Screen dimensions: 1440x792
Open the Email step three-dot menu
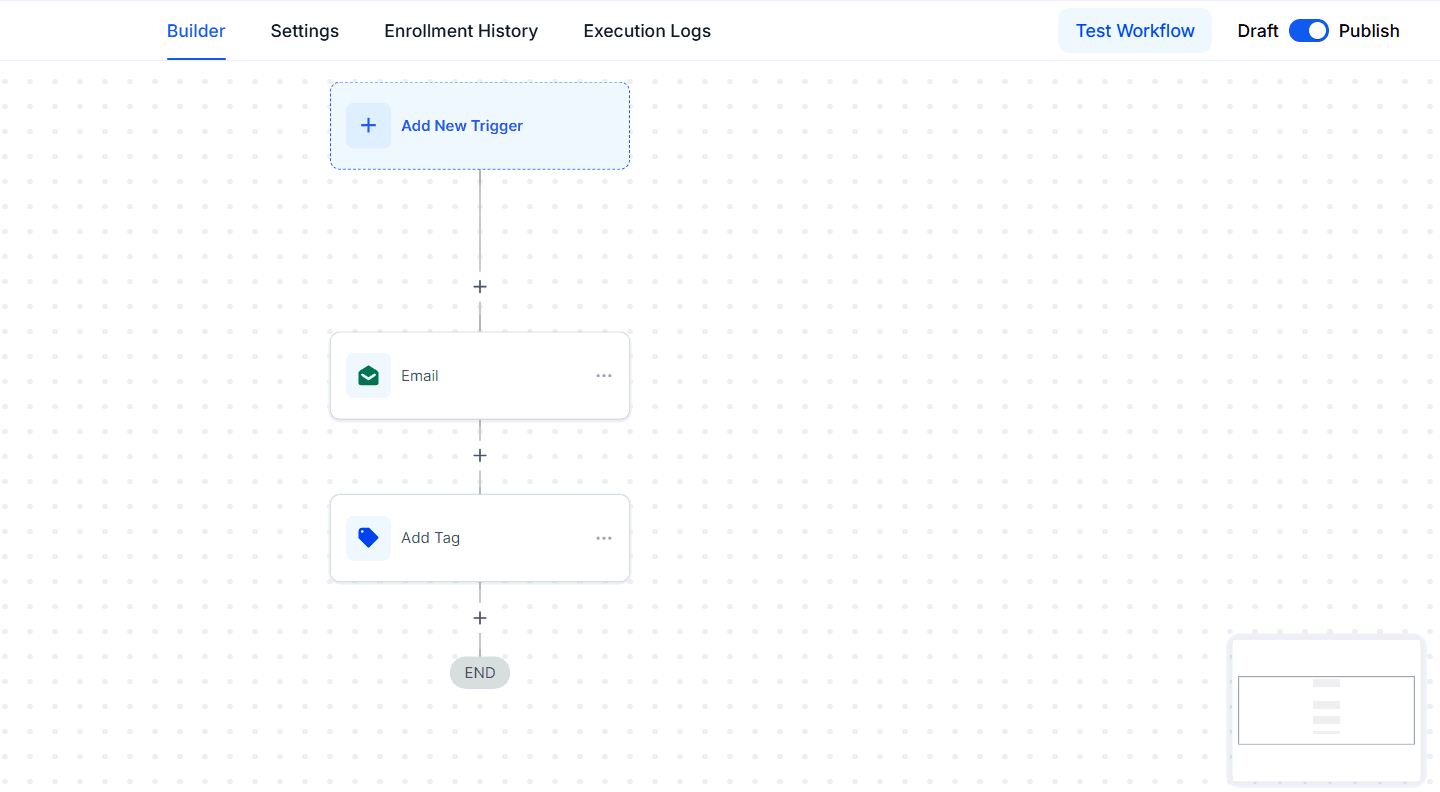604,376
